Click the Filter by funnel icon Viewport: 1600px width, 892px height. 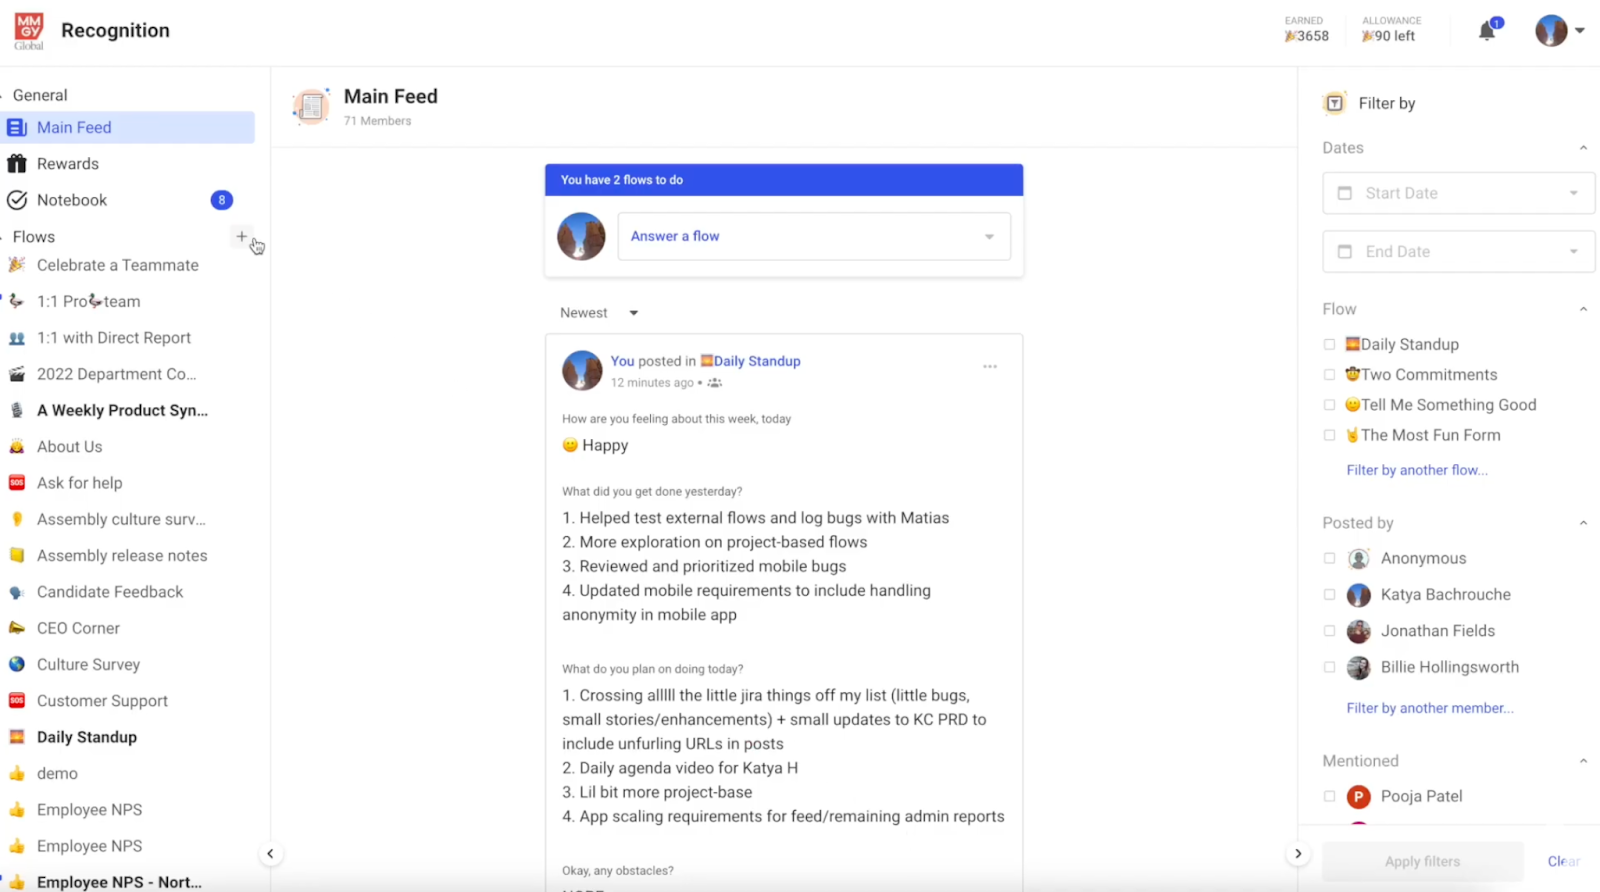tap(1334, 103)
